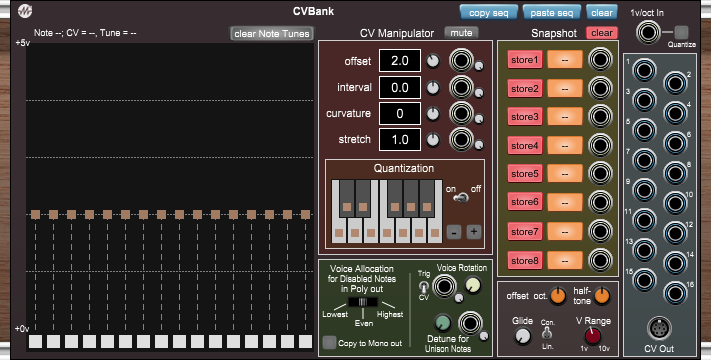
Task: Click the stretch CV input jack
Action: tap(461, 139)
